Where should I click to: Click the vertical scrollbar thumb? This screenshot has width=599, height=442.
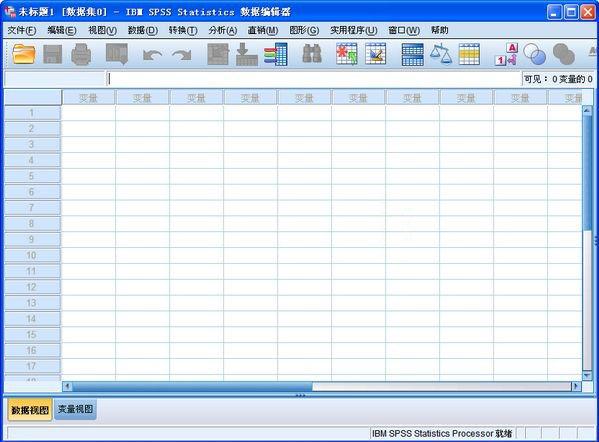click(x=587, y=173)
